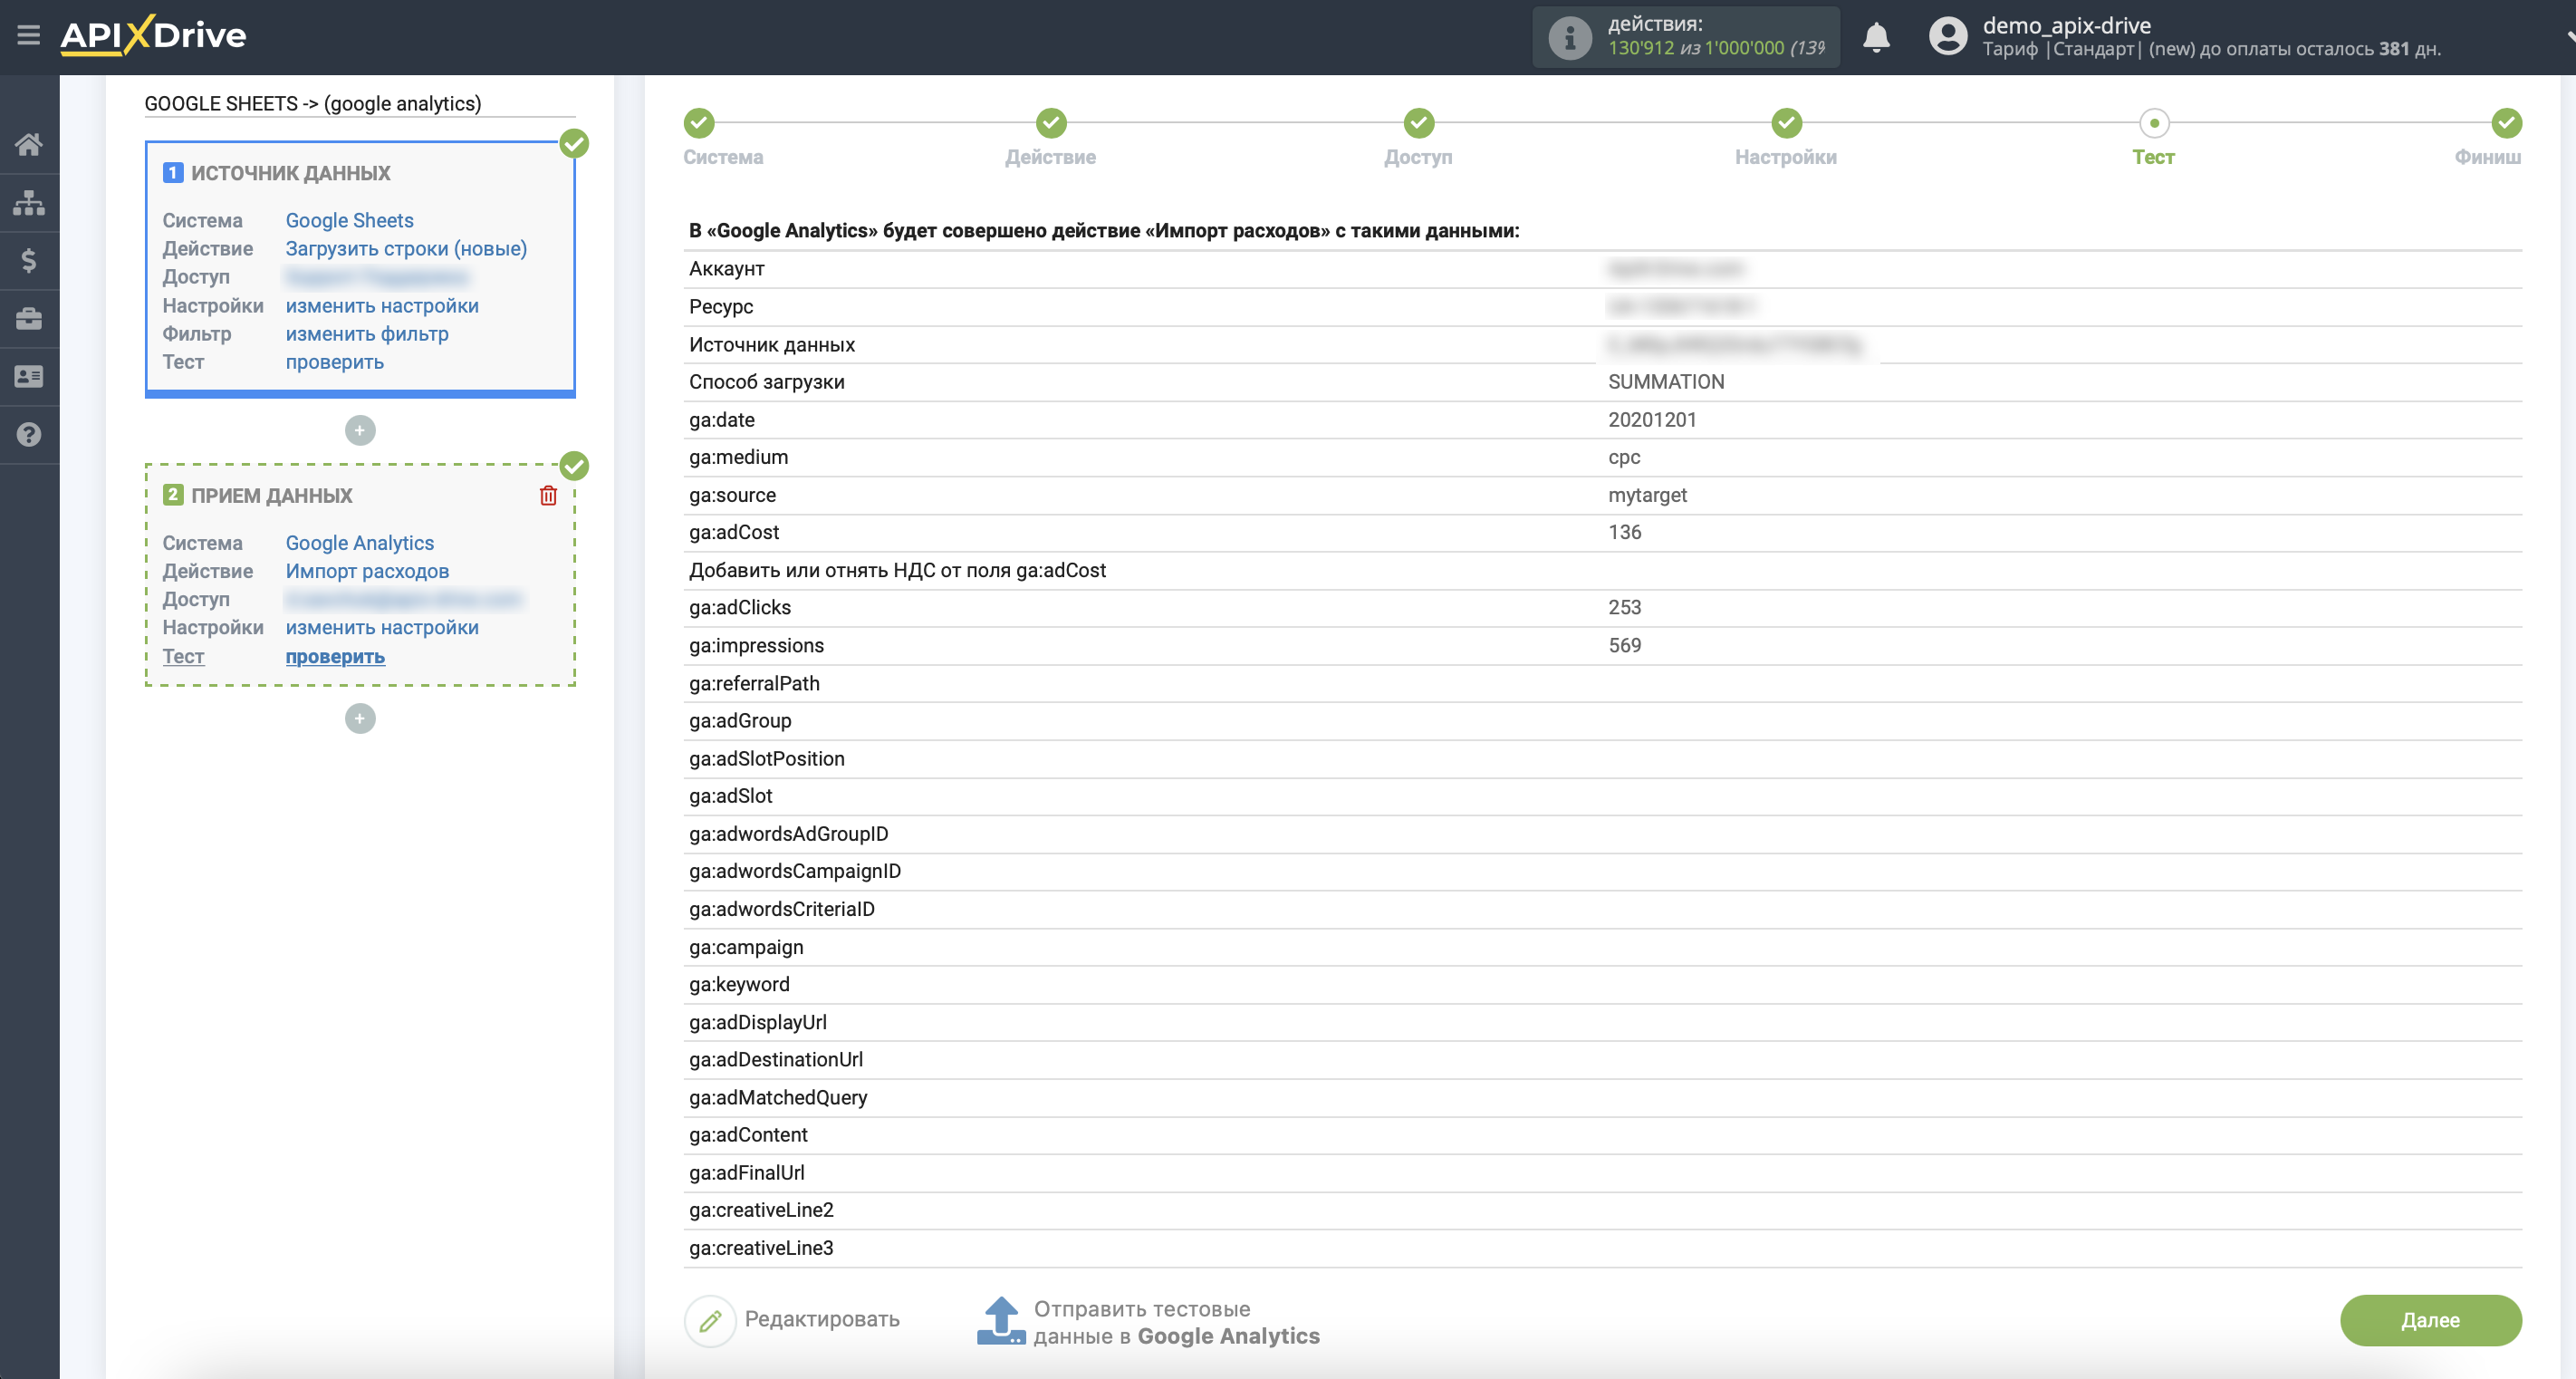Open the help question mark icon
Screen dimensions: 2576x1379
[28, 435]
